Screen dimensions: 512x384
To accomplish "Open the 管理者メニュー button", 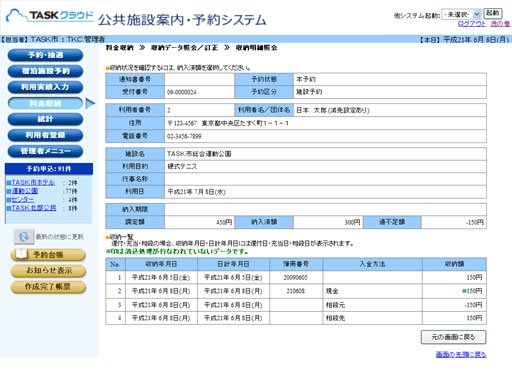I will (45, 151).
